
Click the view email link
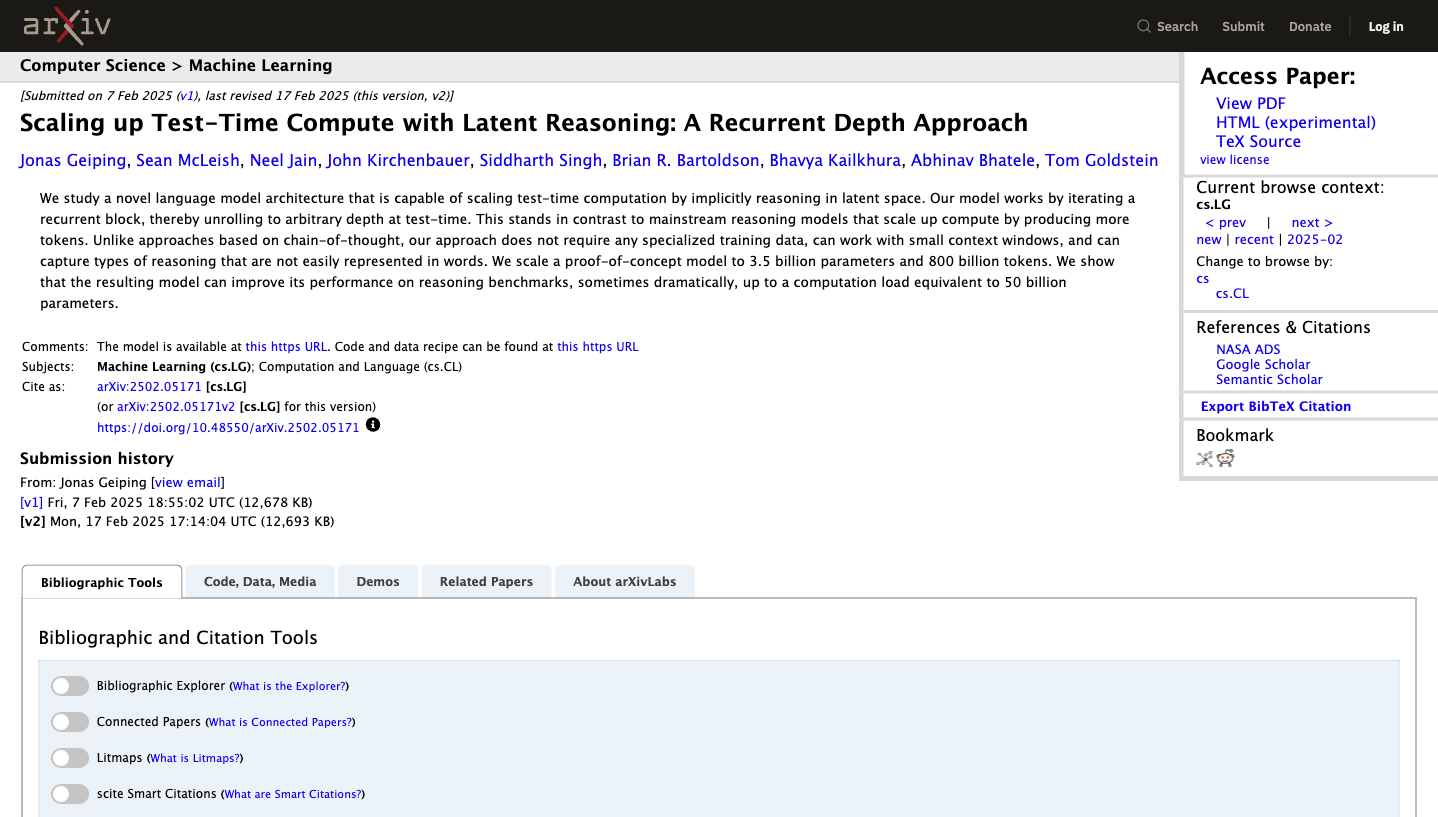pos(188,483)
